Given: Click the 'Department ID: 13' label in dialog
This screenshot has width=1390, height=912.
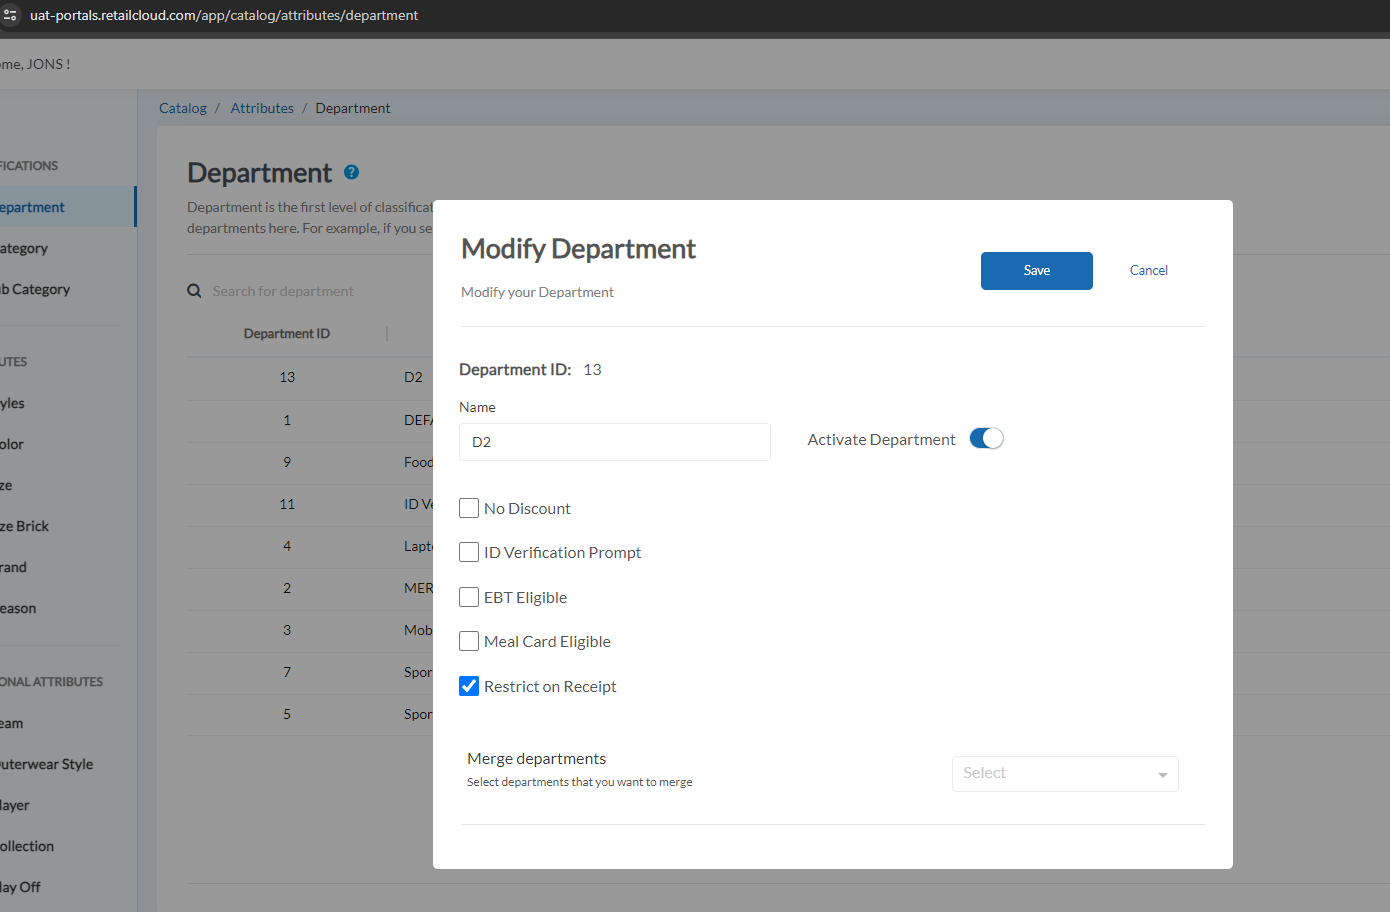Looking at the screenshot, I should click(530, 370).
